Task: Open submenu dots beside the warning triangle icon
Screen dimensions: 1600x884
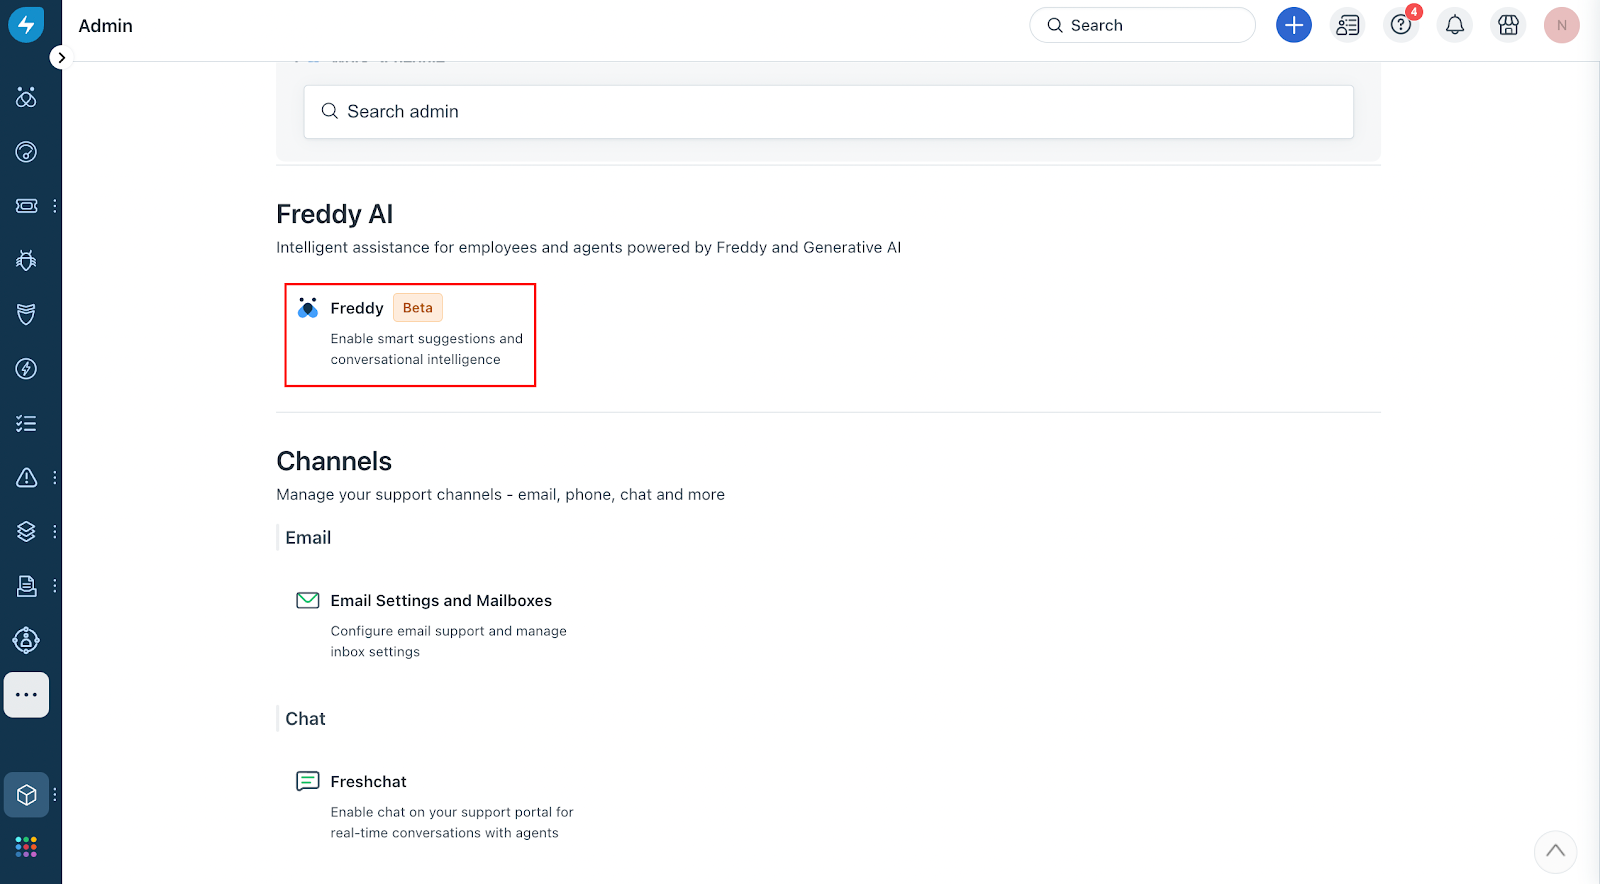Action: [55, 477]
